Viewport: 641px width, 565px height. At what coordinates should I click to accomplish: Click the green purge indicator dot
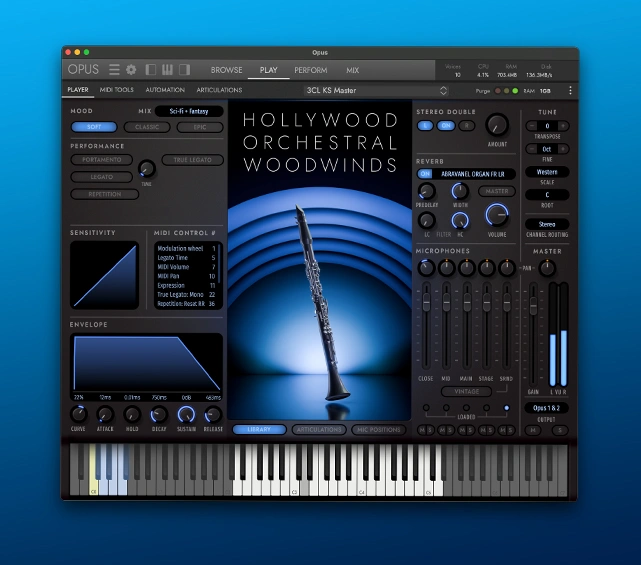point(515,91)
